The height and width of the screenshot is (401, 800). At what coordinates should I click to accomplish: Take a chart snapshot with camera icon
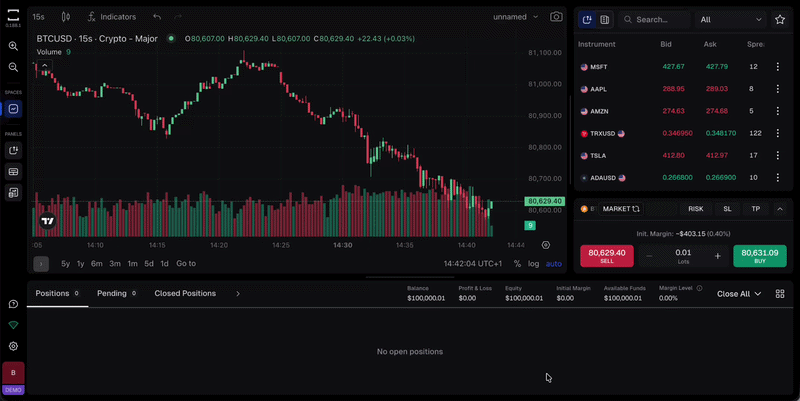click(x=556, y=17)
